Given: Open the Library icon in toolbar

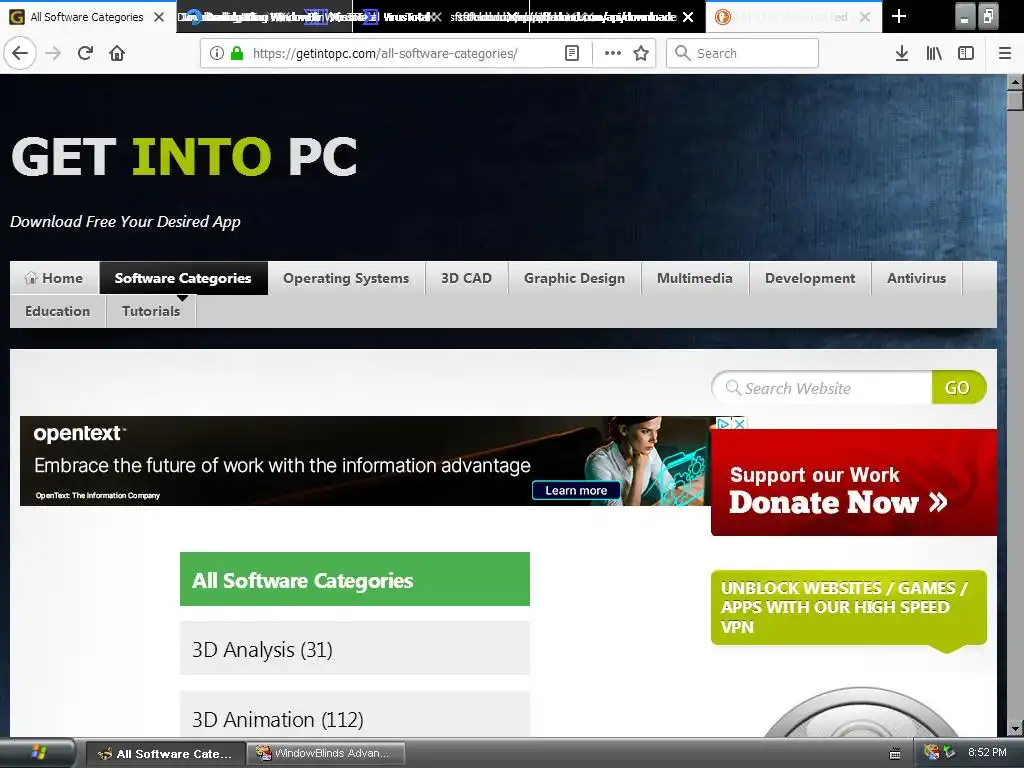Looking at the screenshot, I should (x=934, y=53).
